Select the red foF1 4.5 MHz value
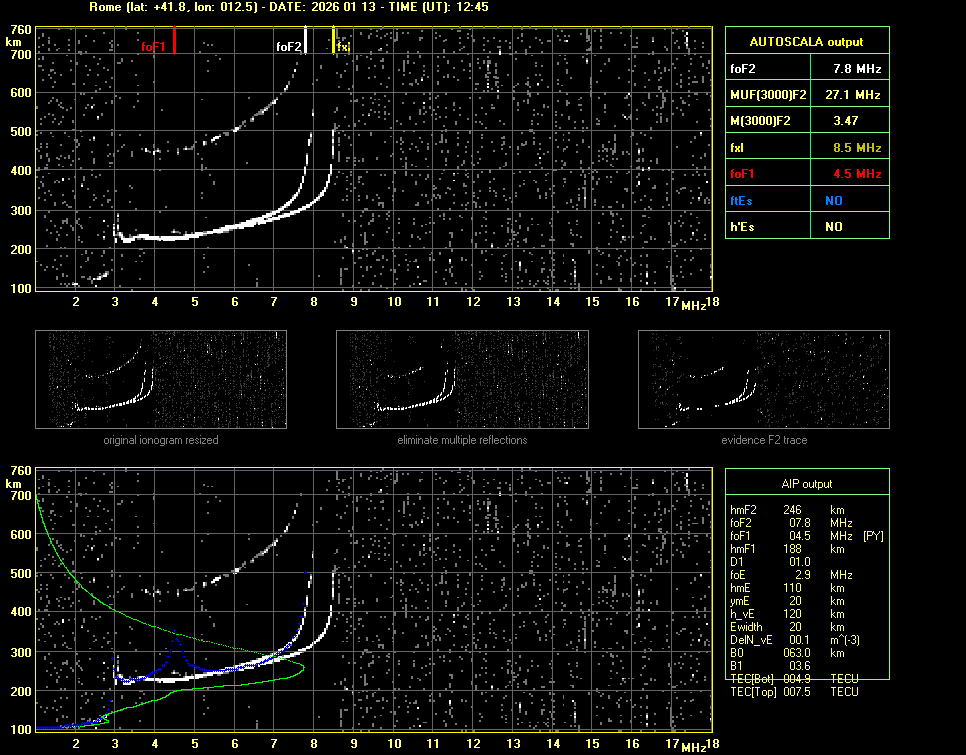This screenshot has width=966, height=755. click(x=856, y=174)
